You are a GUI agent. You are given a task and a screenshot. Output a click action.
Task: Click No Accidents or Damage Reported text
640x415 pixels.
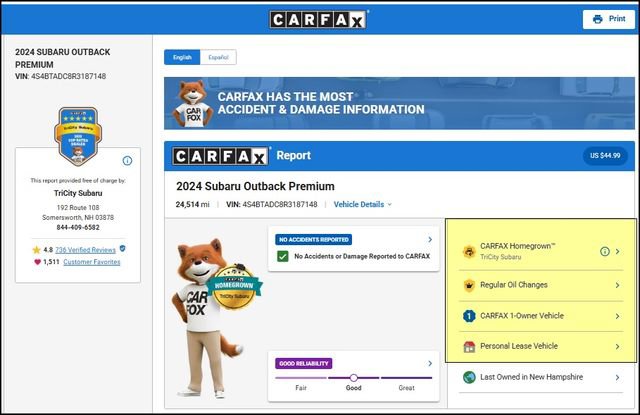tap(362, 256)
